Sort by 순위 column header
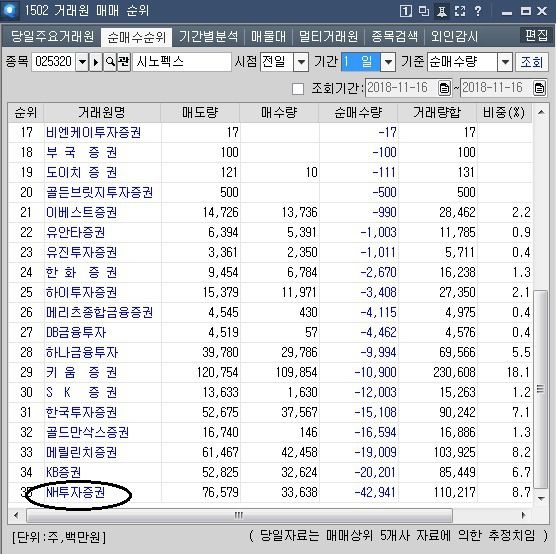556x554 pixels. tap(26, 113)
